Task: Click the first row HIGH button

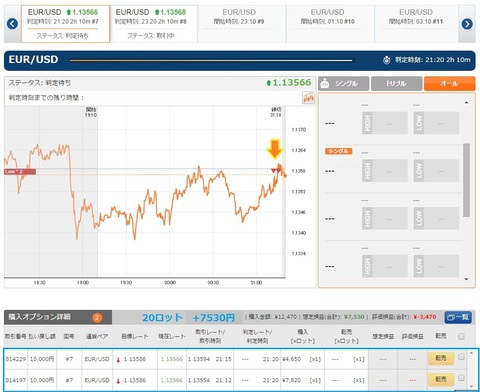Action: coord(385,123)
